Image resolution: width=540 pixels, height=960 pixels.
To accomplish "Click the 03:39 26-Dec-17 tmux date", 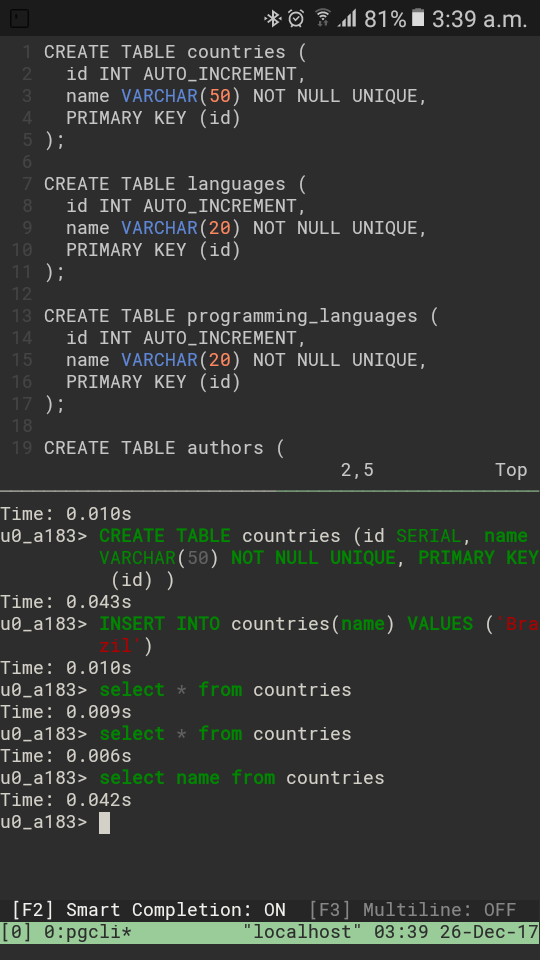I will (456, 932).
